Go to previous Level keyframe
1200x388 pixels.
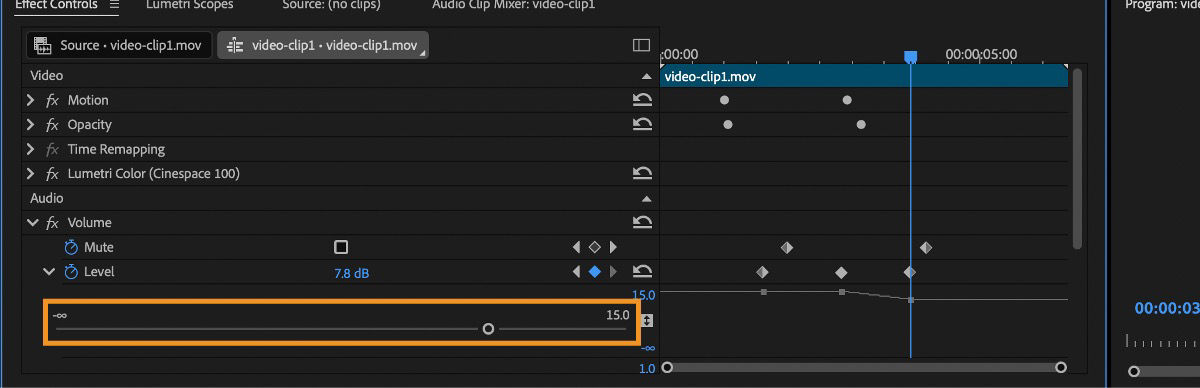tap(576, 272)
